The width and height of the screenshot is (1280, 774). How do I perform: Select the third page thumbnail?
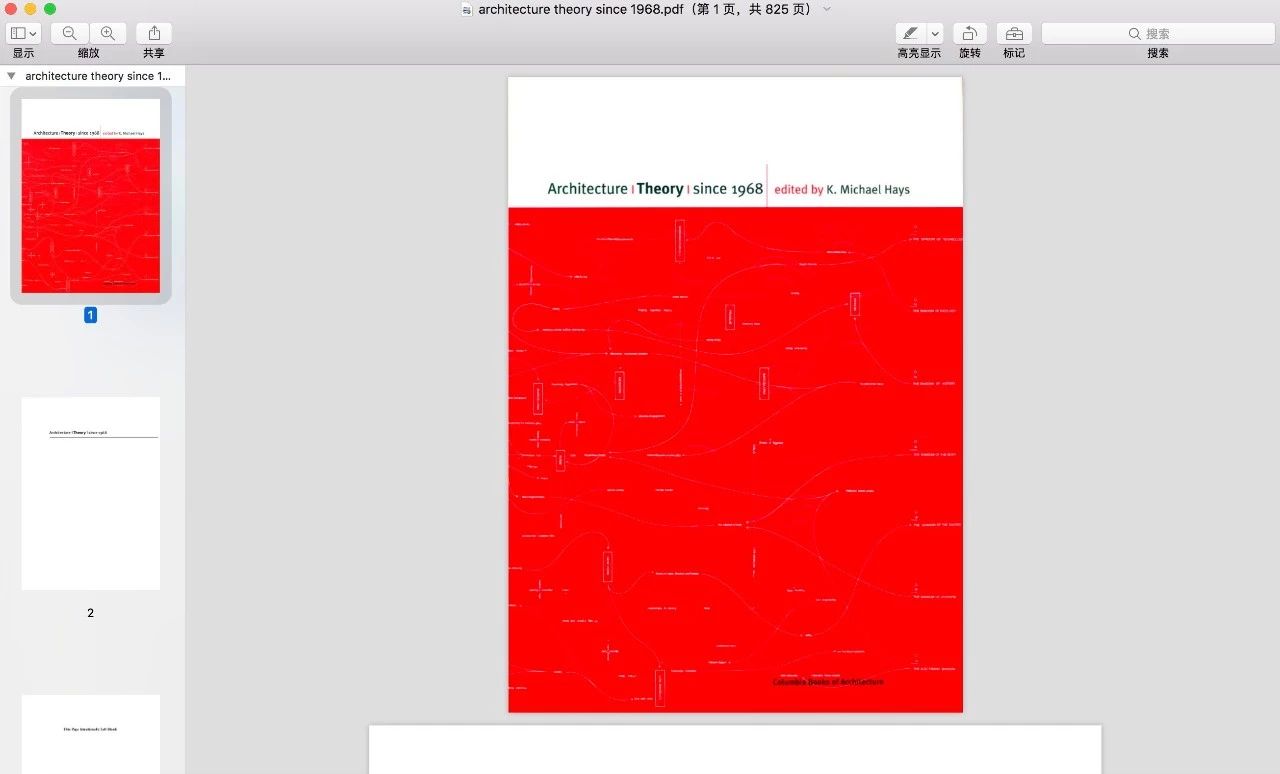[91, 734]
